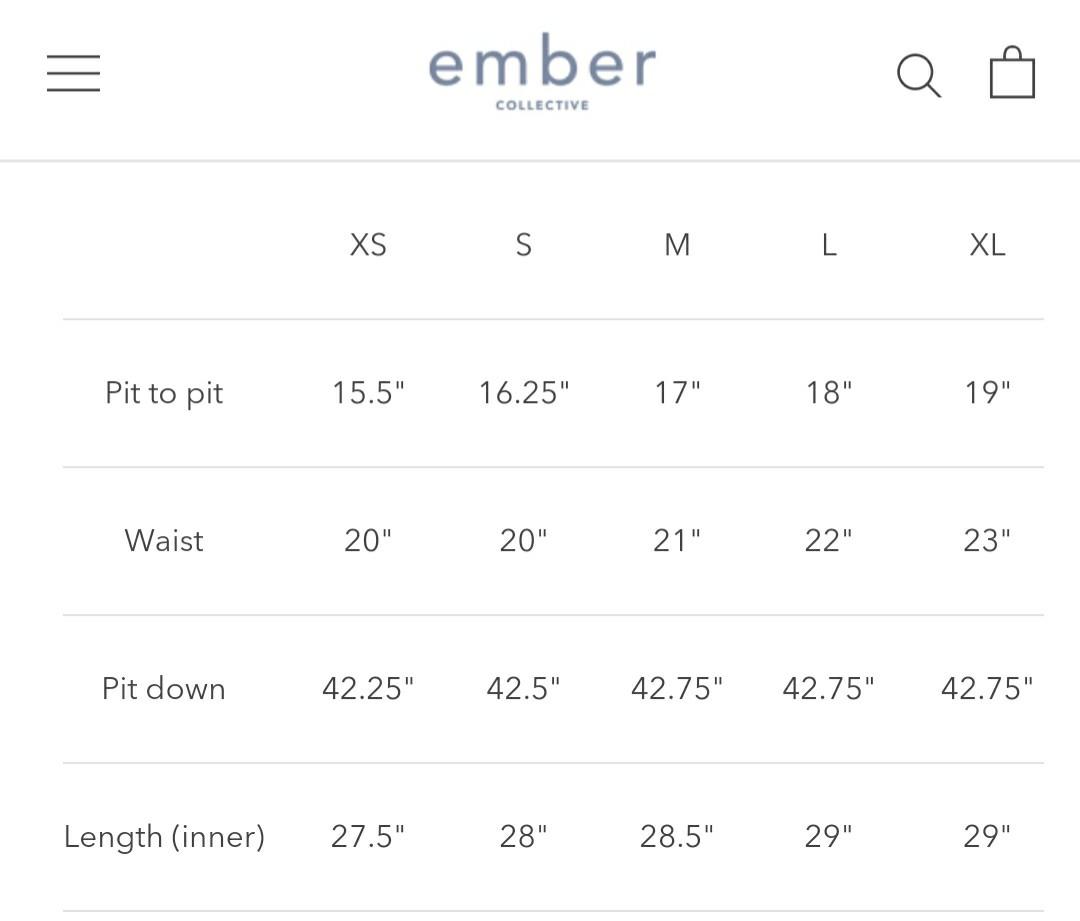Tap the cart icon next to search

coord(1012,72)
